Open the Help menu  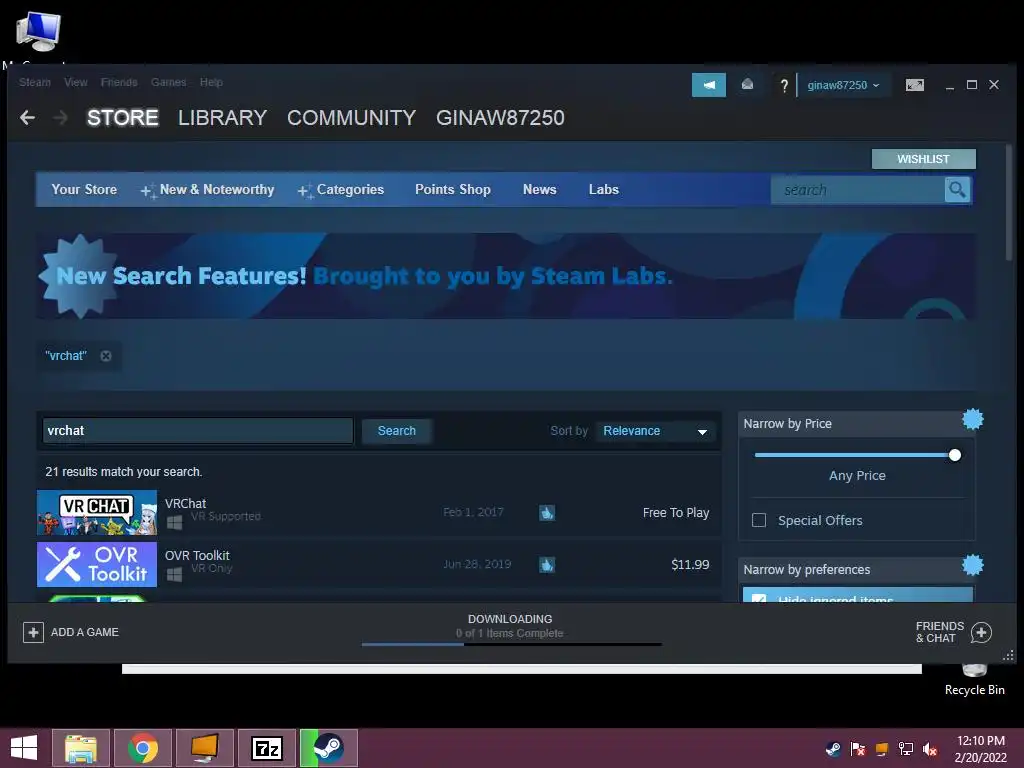point(211,82)
